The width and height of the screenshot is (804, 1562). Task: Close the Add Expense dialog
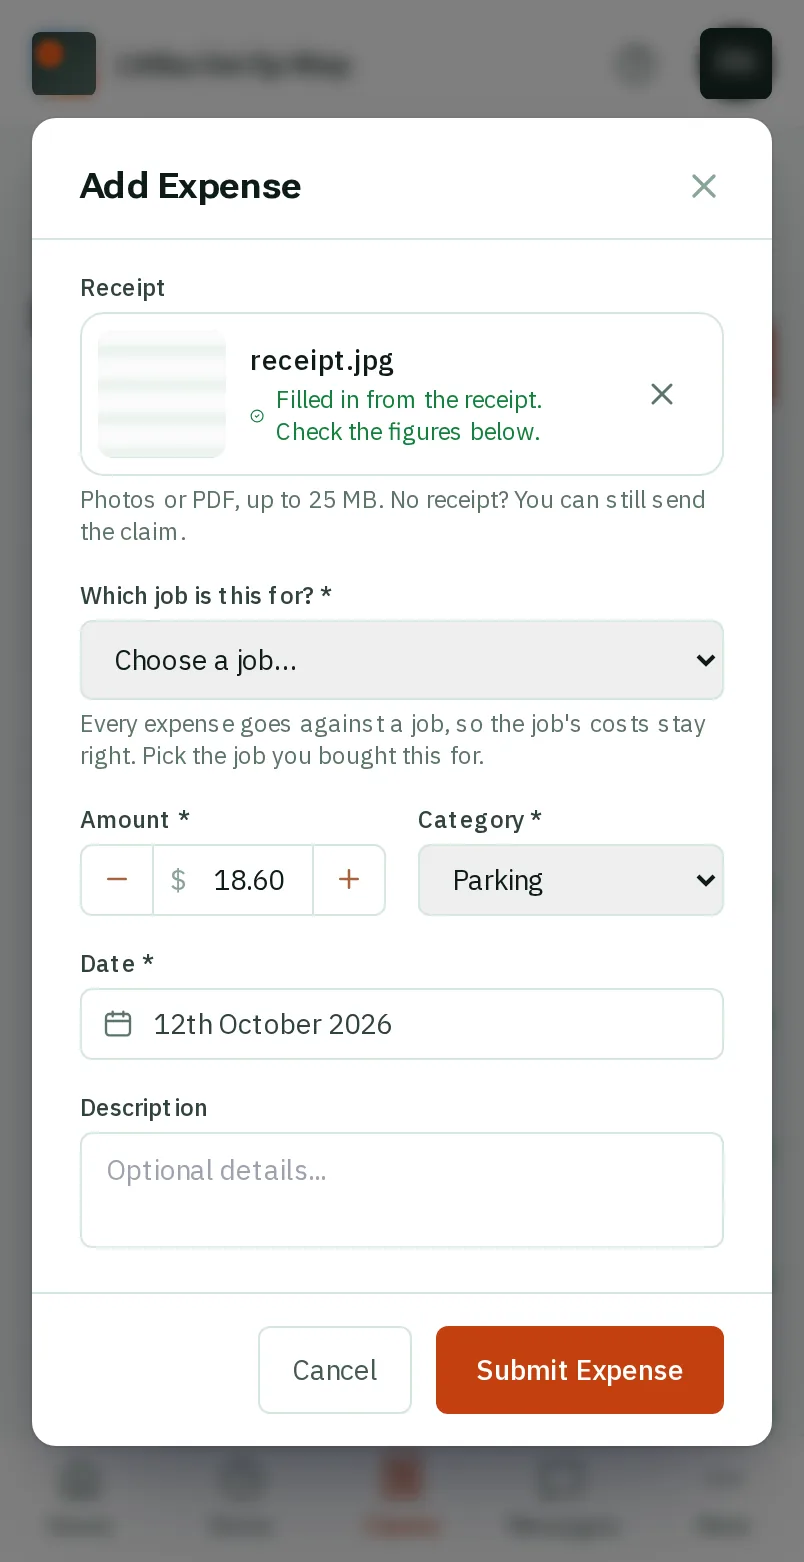coord(704,186)
